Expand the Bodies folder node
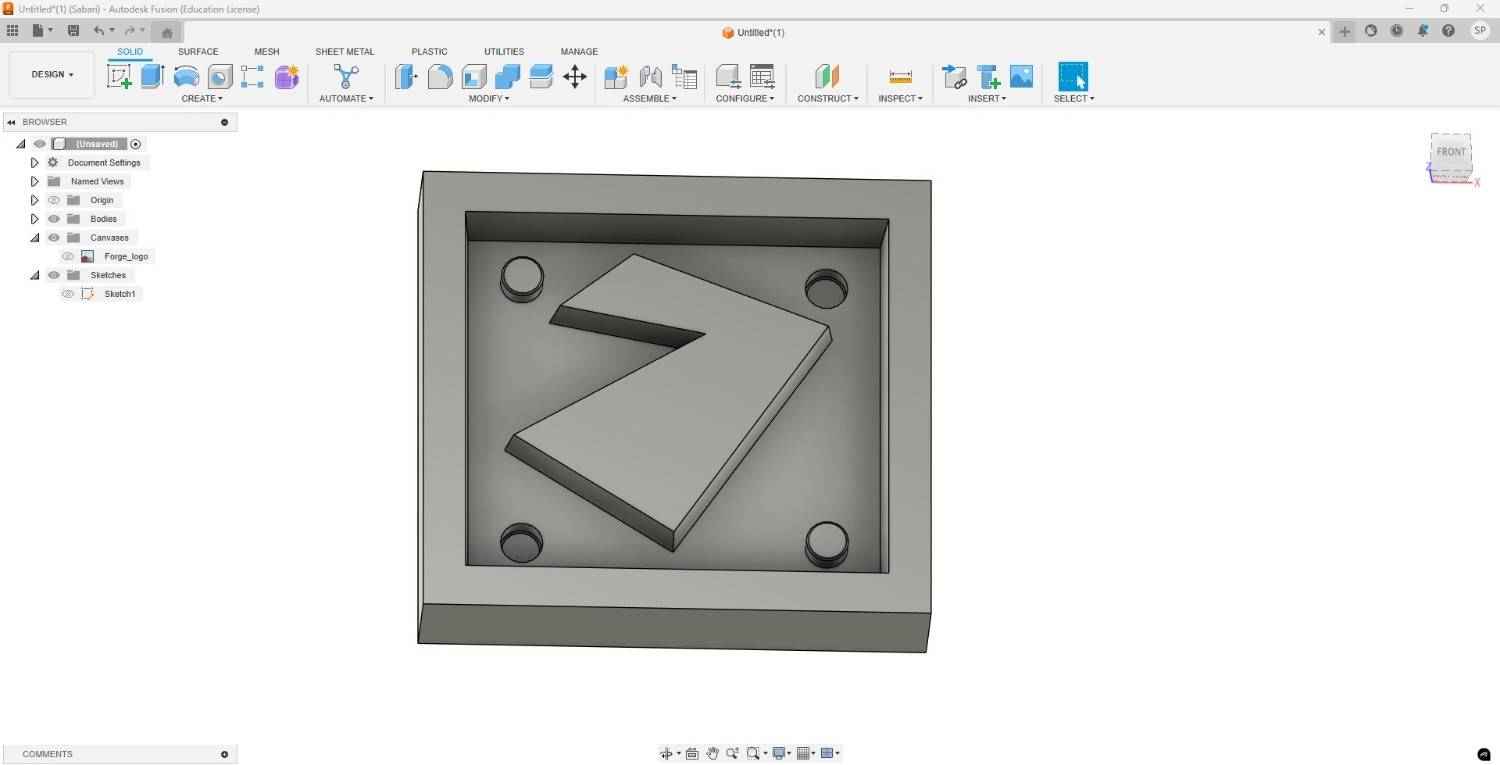The width and height of the screenshot is (1500, 765). click(34, 219)
